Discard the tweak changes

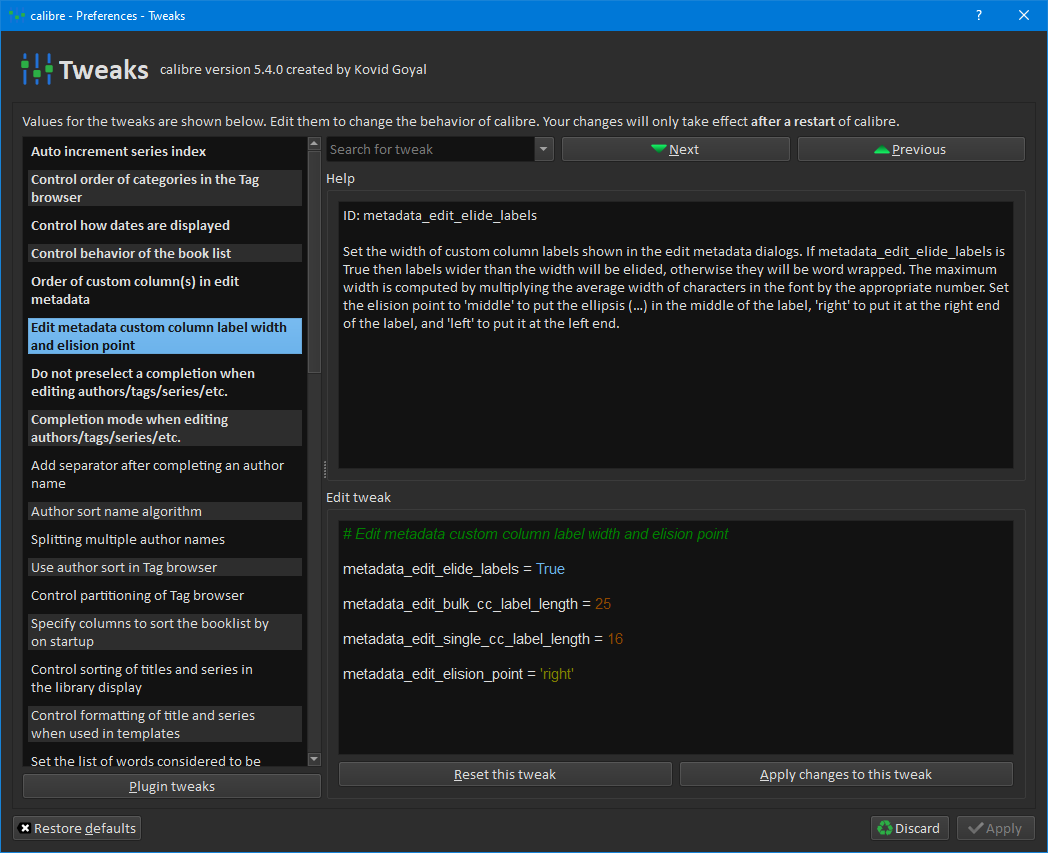point(908,828)
